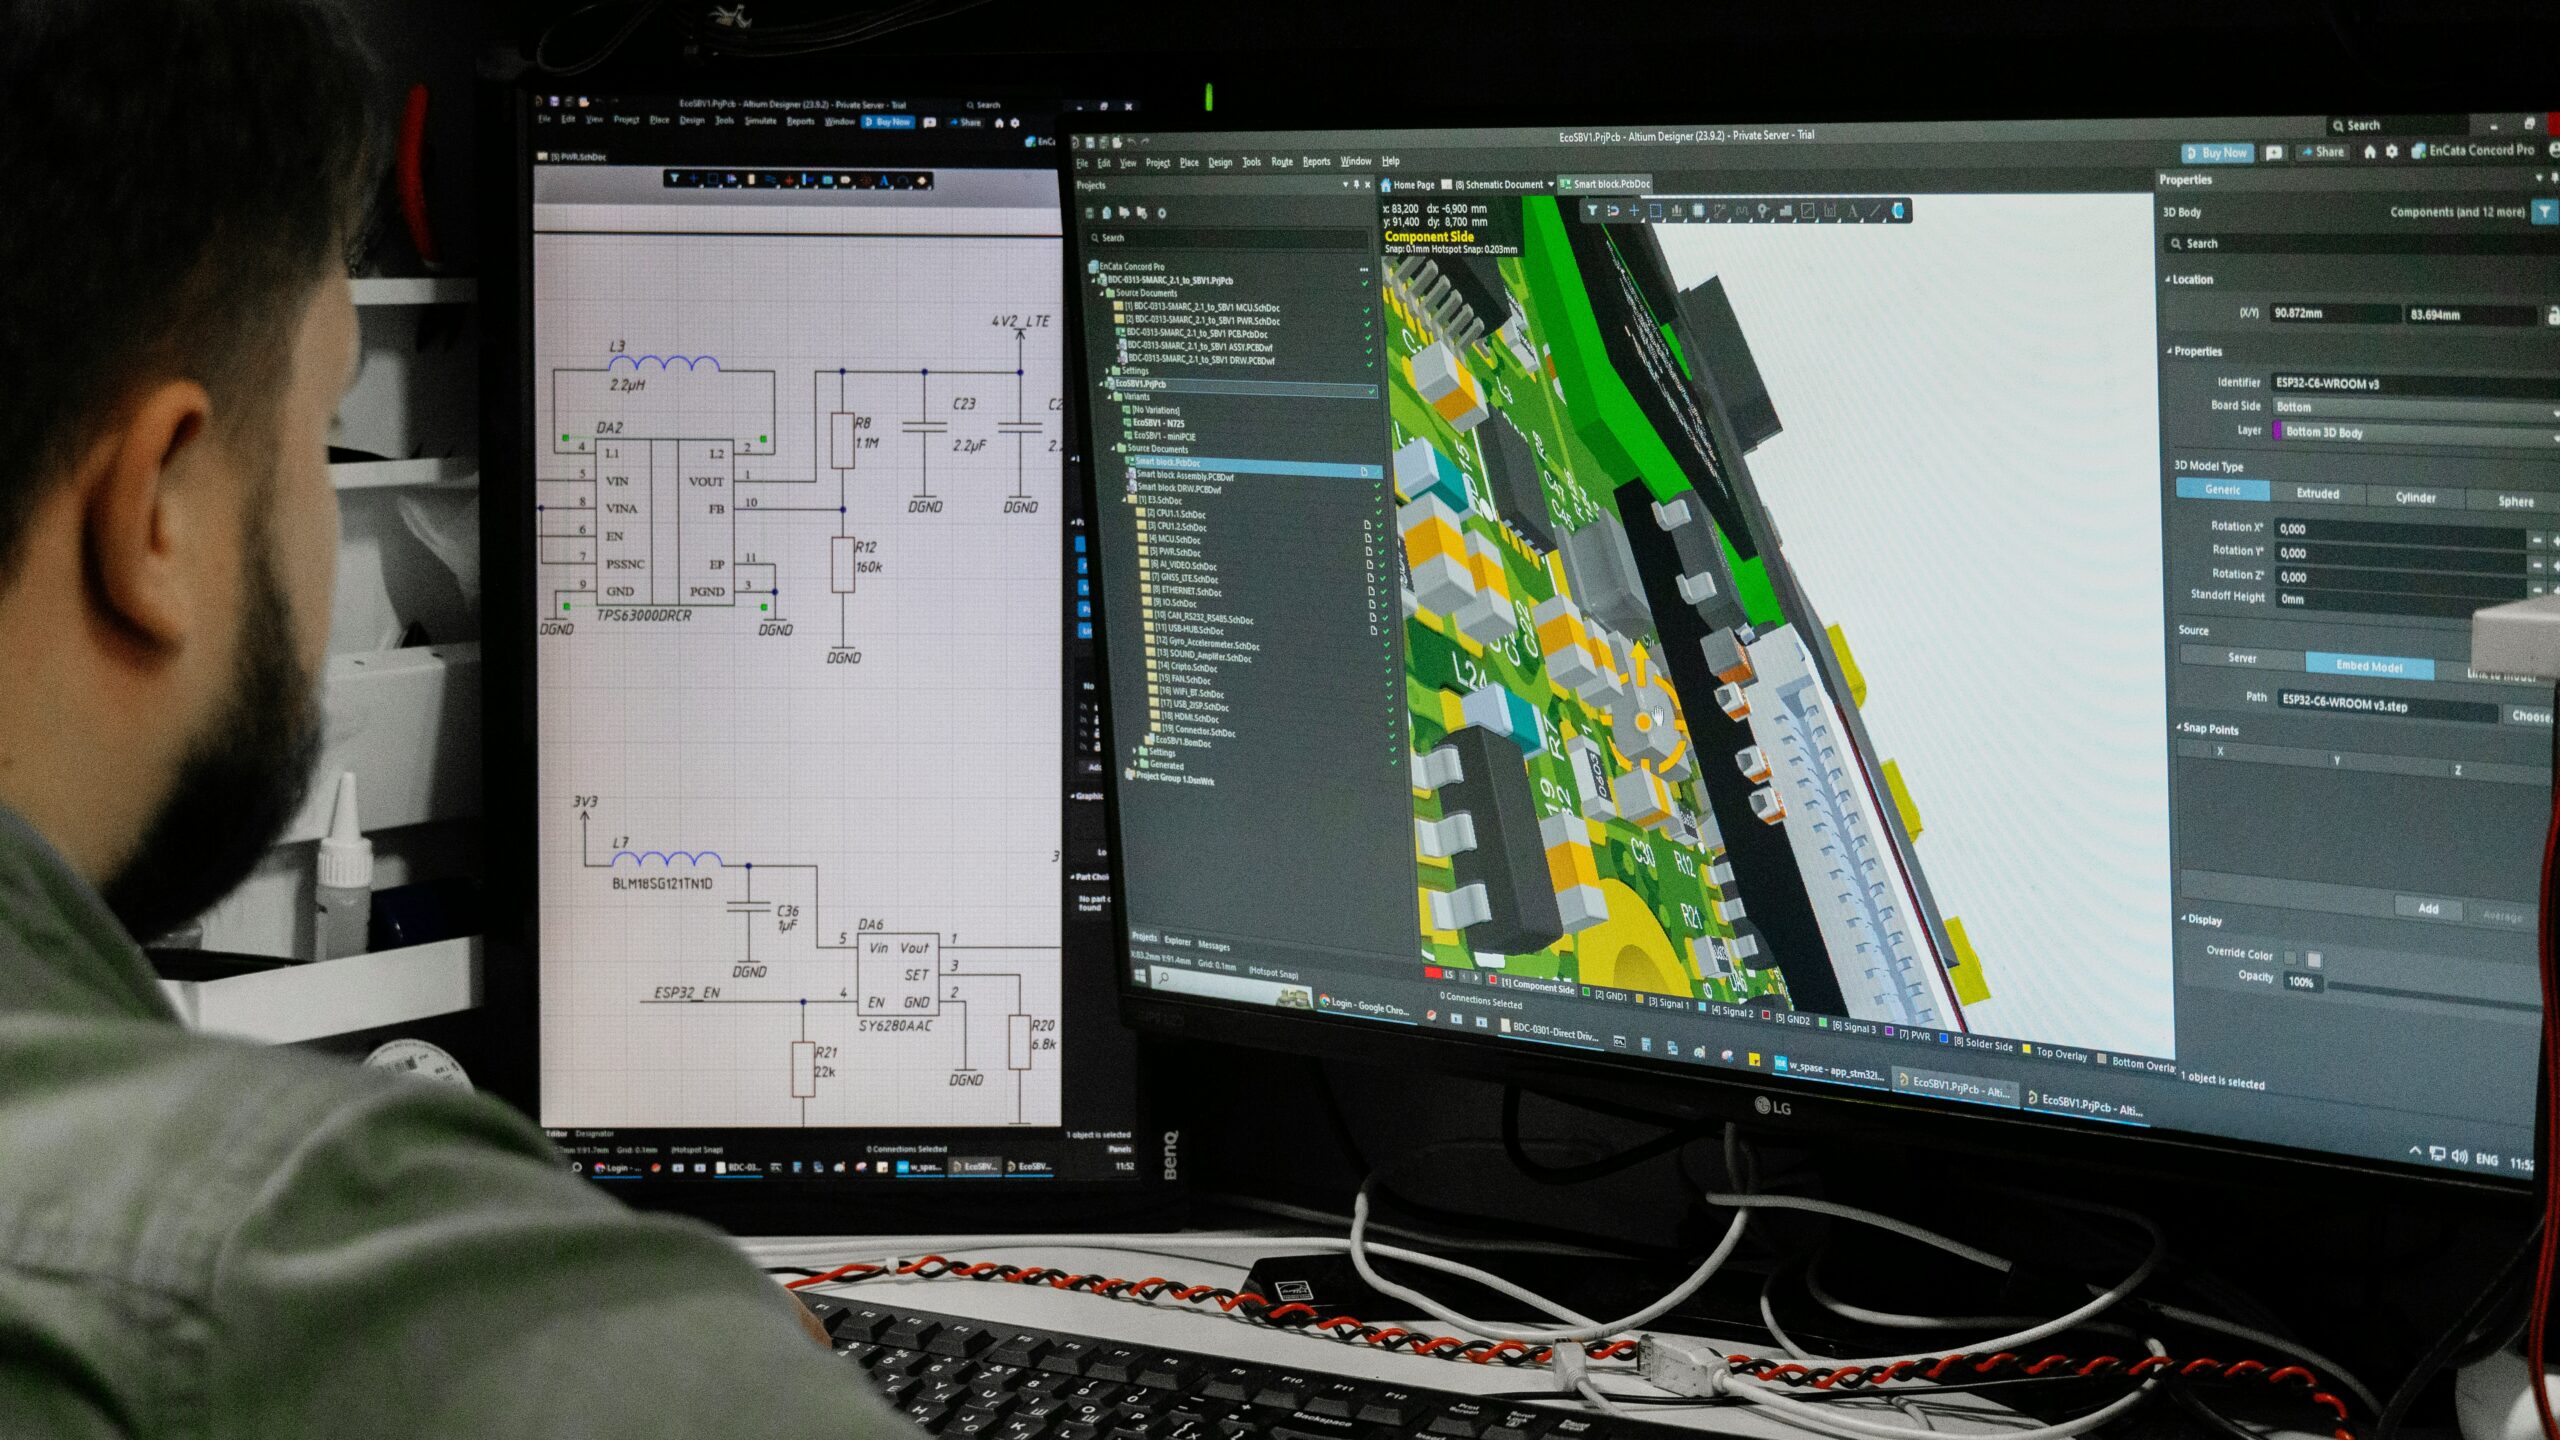Expand the Settings folder under BDC-0313 project

click(x=1108, y=370)
